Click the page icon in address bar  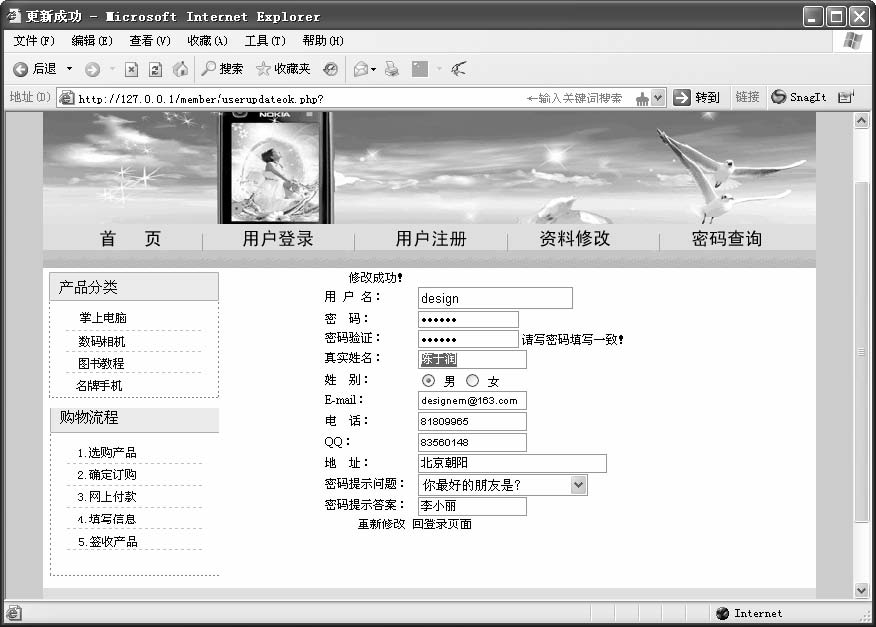point(66,98)
